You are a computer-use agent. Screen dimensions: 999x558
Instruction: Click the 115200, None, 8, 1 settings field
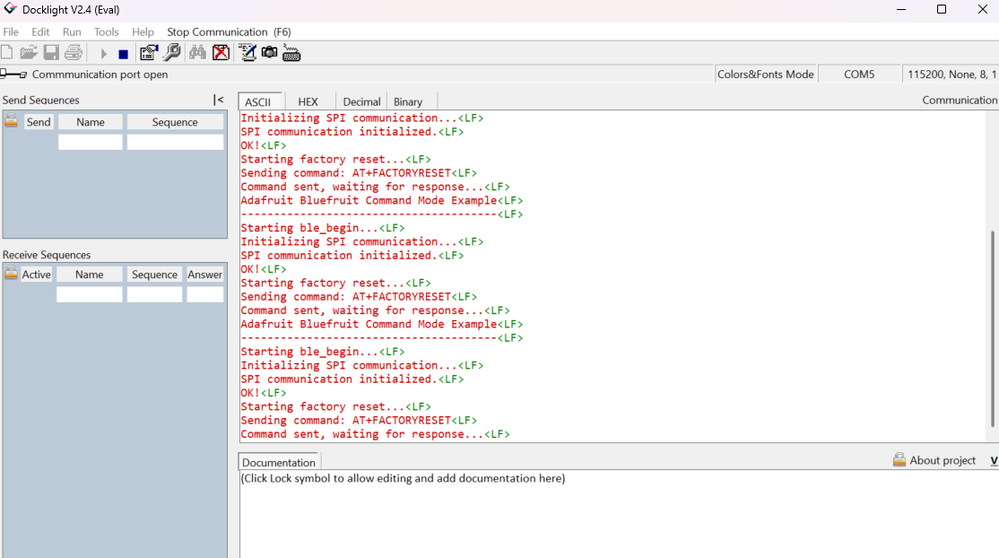tap(951, 74)
